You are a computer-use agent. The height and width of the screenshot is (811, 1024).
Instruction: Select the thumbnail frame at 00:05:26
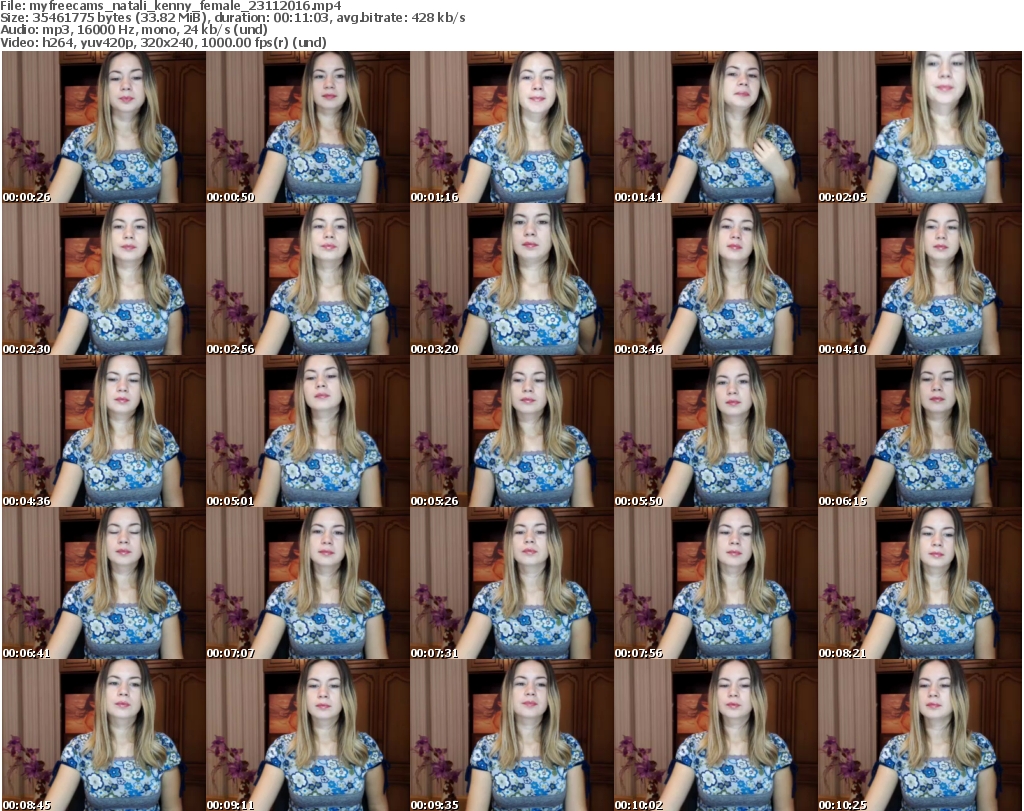tap(512, 431)
